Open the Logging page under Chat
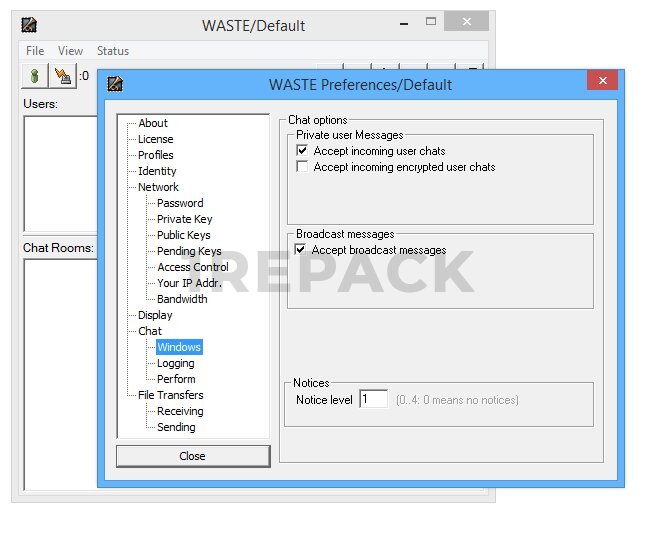Image resolution: width=654 pixels, height=540 pixels. [x=175, y=363]
